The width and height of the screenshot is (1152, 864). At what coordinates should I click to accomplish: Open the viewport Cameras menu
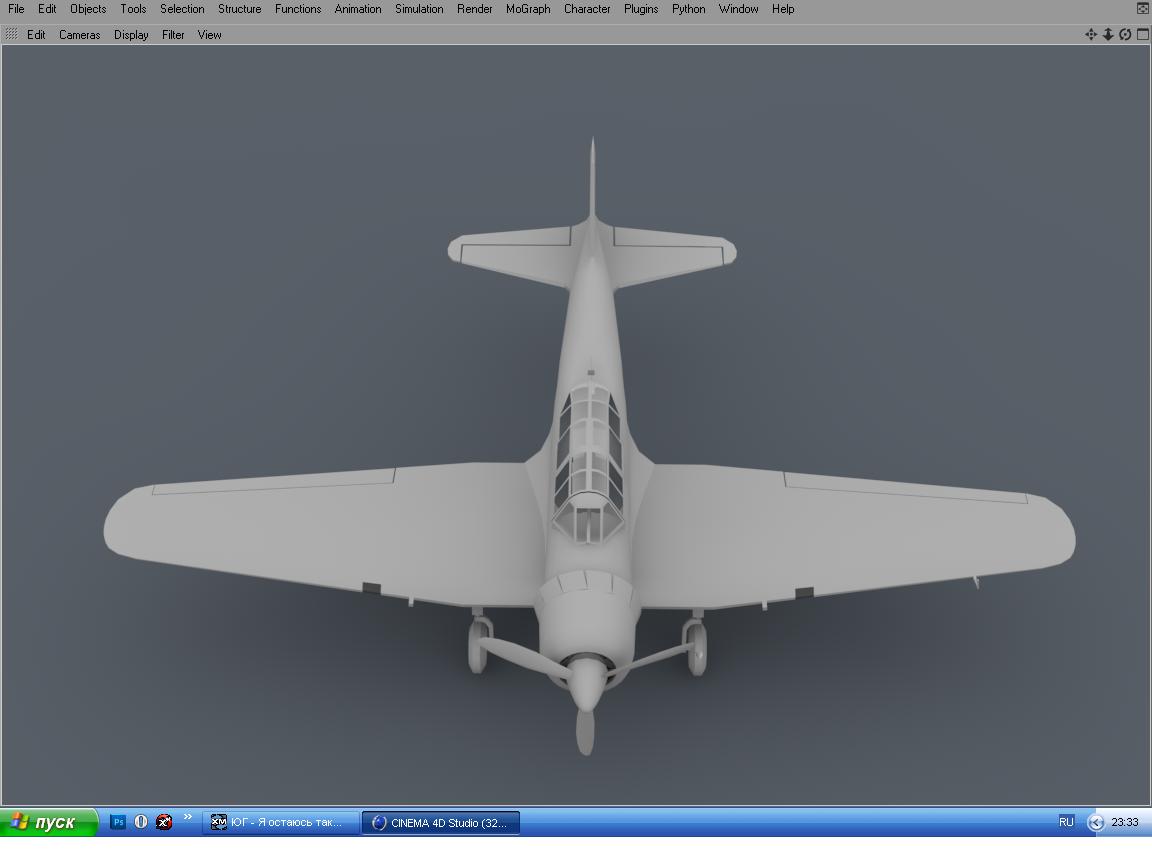(79, 35)
